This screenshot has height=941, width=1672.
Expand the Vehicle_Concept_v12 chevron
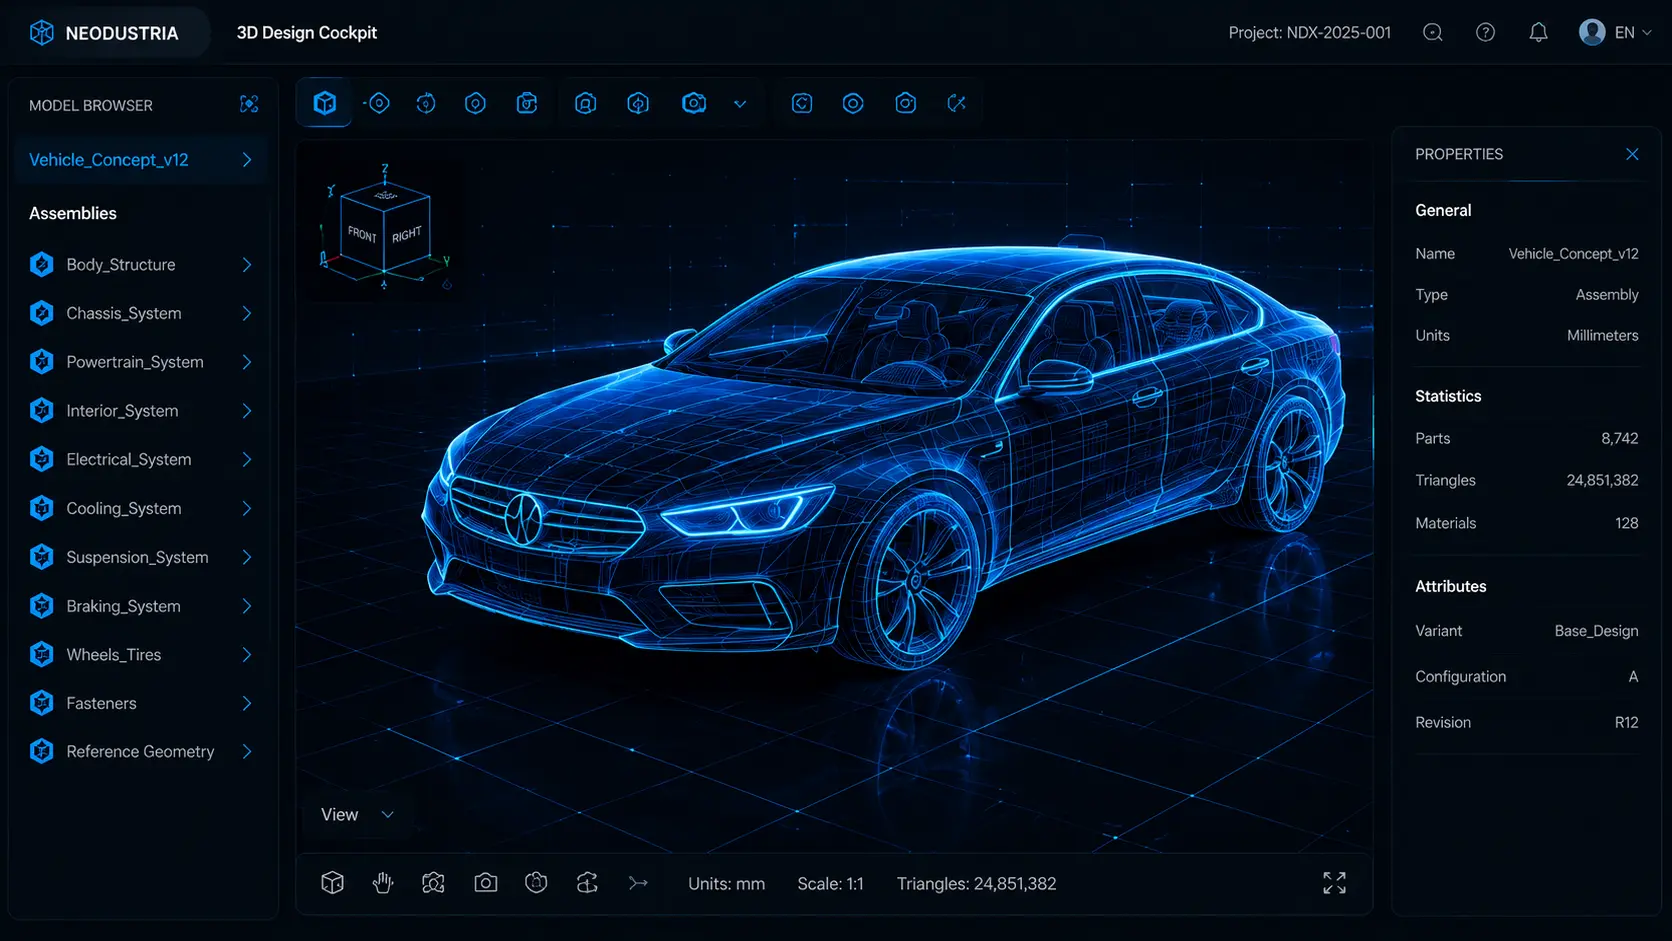point(247,160)
